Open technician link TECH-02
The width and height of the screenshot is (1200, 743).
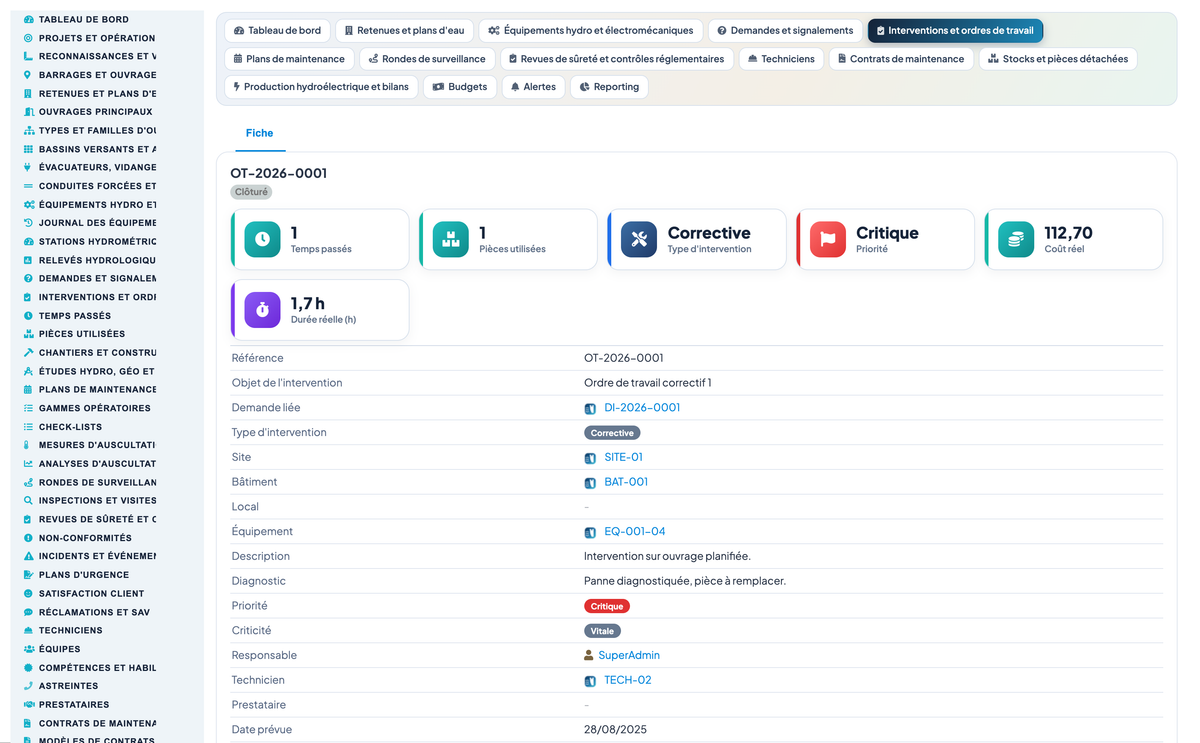(628, 680)
